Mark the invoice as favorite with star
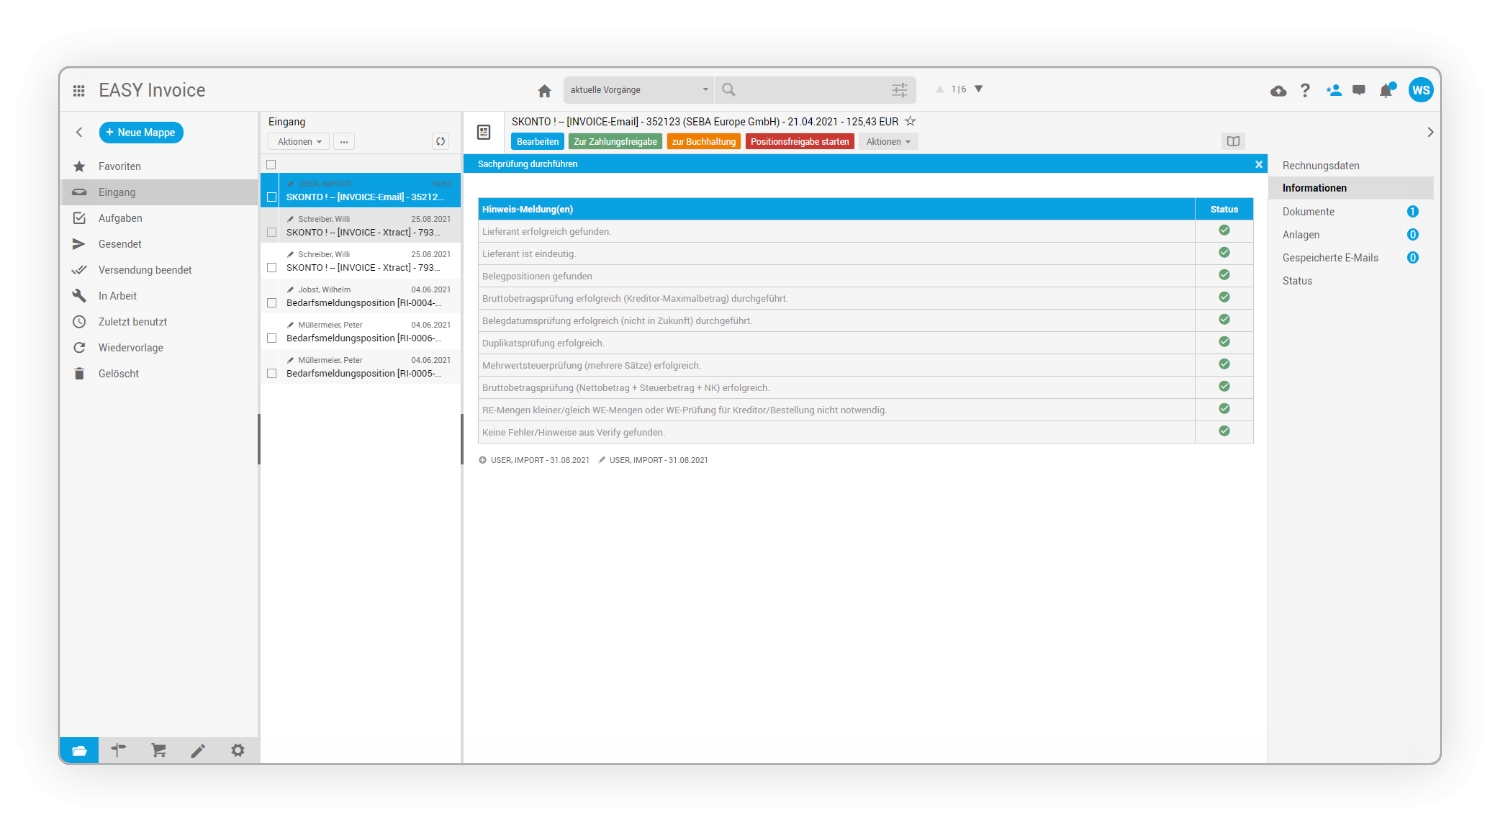The image size is (1500, 833). click(x=910, y=122)
